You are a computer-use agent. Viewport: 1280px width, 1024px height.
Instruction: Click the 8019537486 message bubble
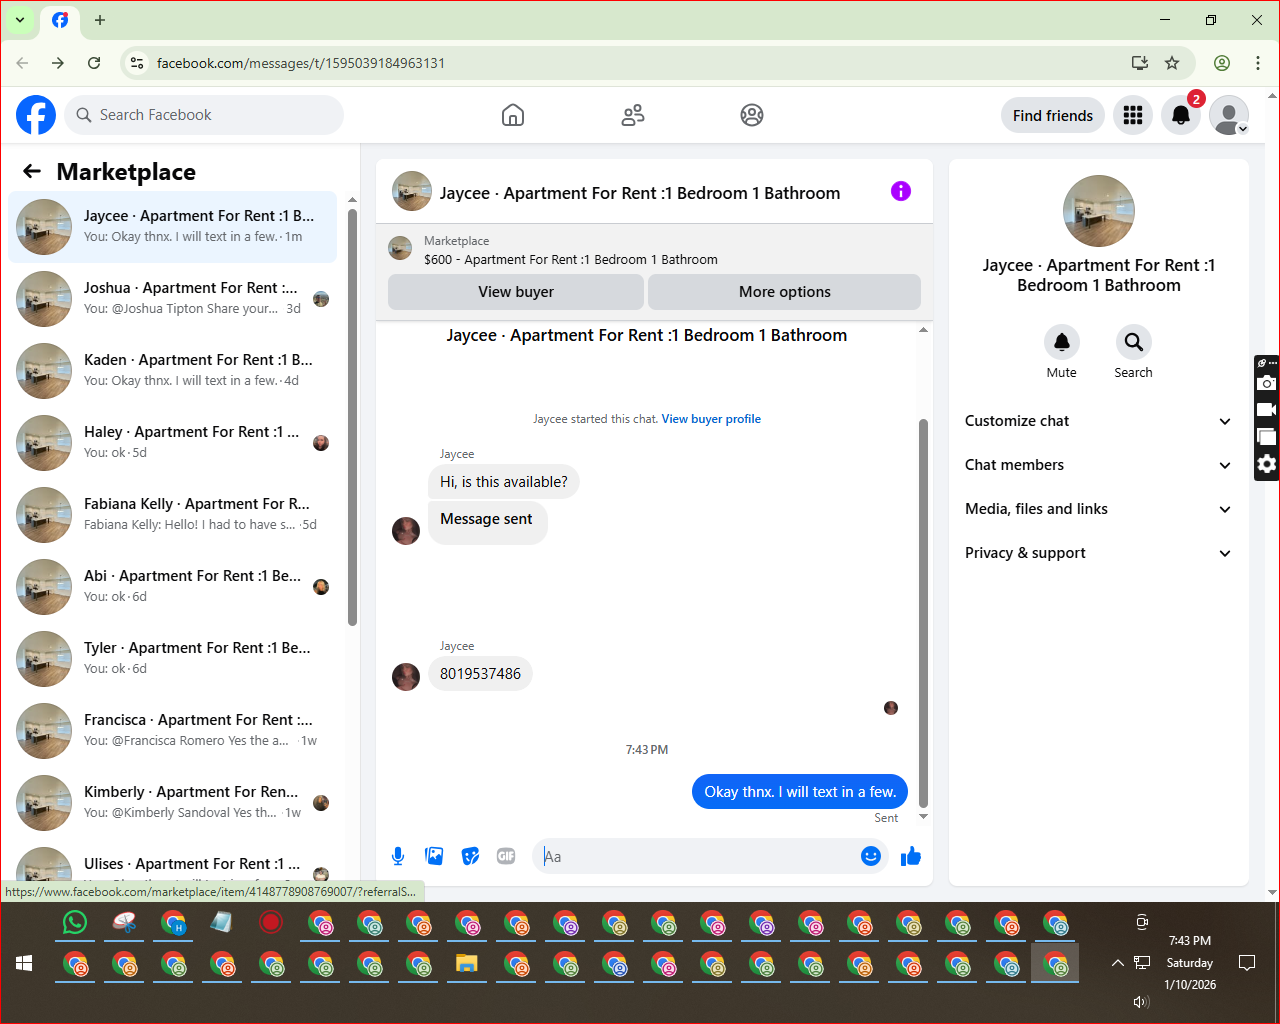pos(480,674)
